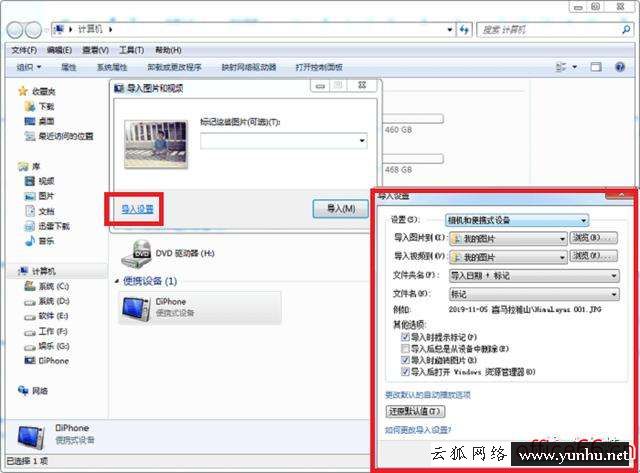640x473 pixels.
Task: Click 如何更改导入设置 help link
Action: [418, 430]
